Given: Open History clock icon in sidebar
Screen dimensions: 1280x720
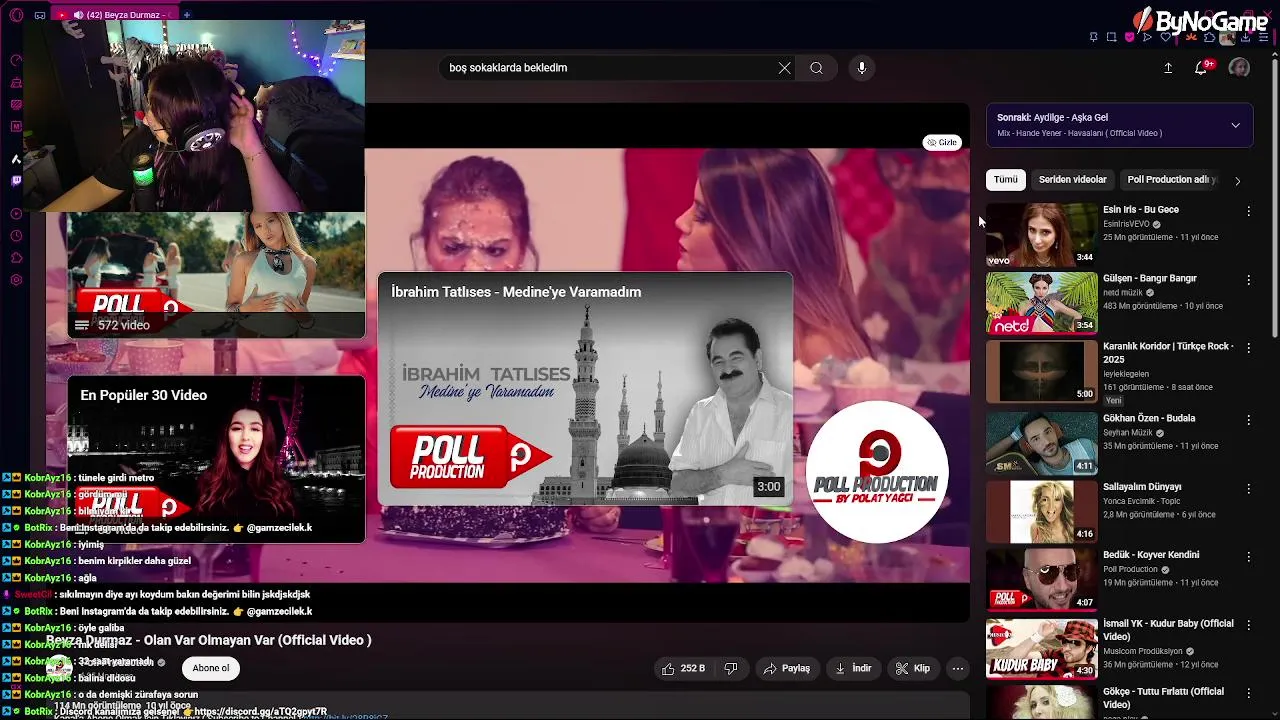Looking at the screenshot, I should (16, 236).
